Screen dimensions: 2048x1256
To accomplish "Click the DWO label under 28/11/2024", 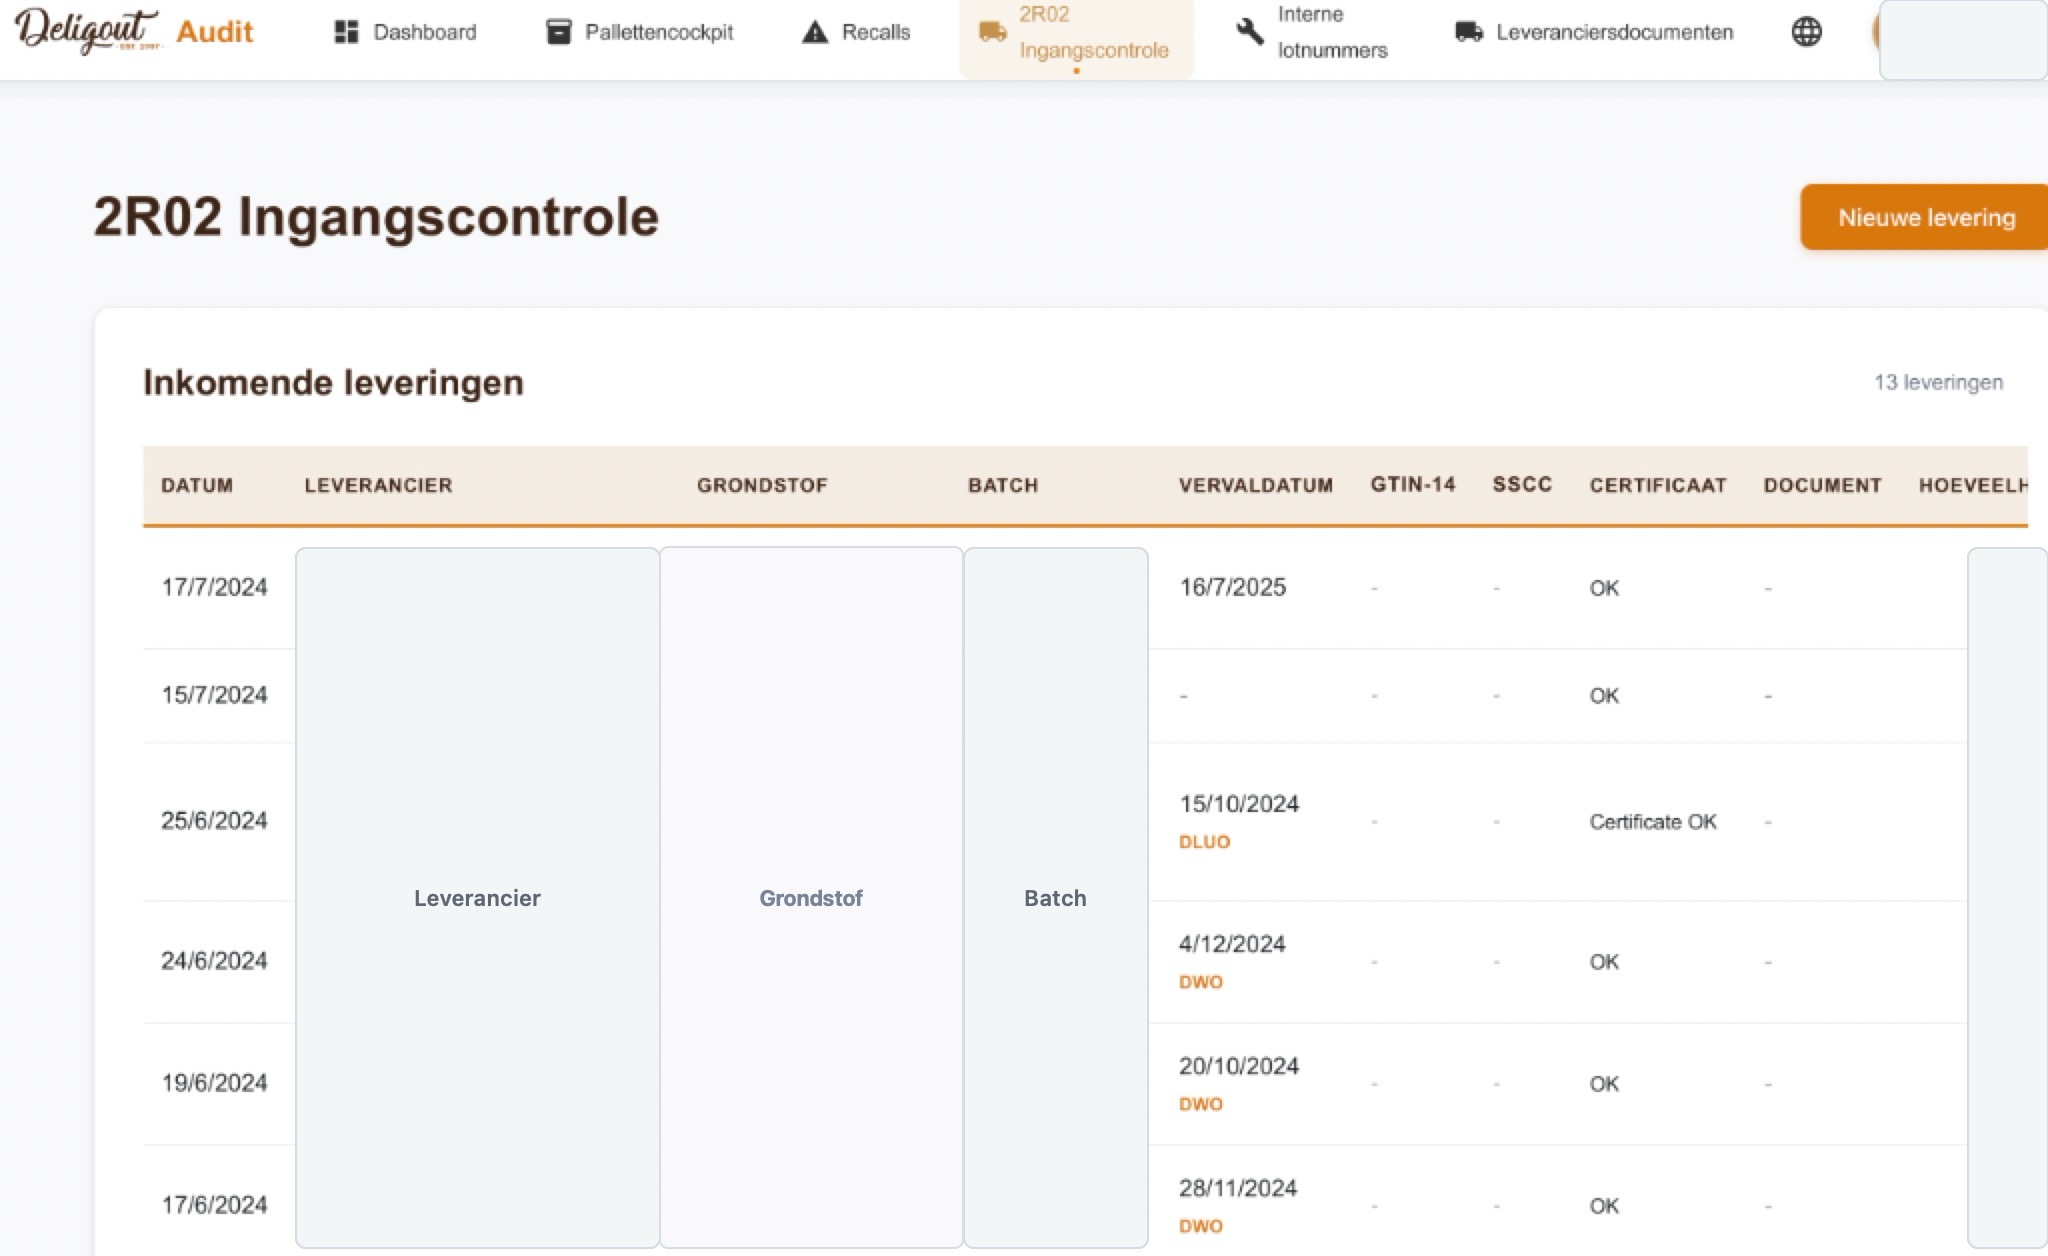I will [1201, 1226].
